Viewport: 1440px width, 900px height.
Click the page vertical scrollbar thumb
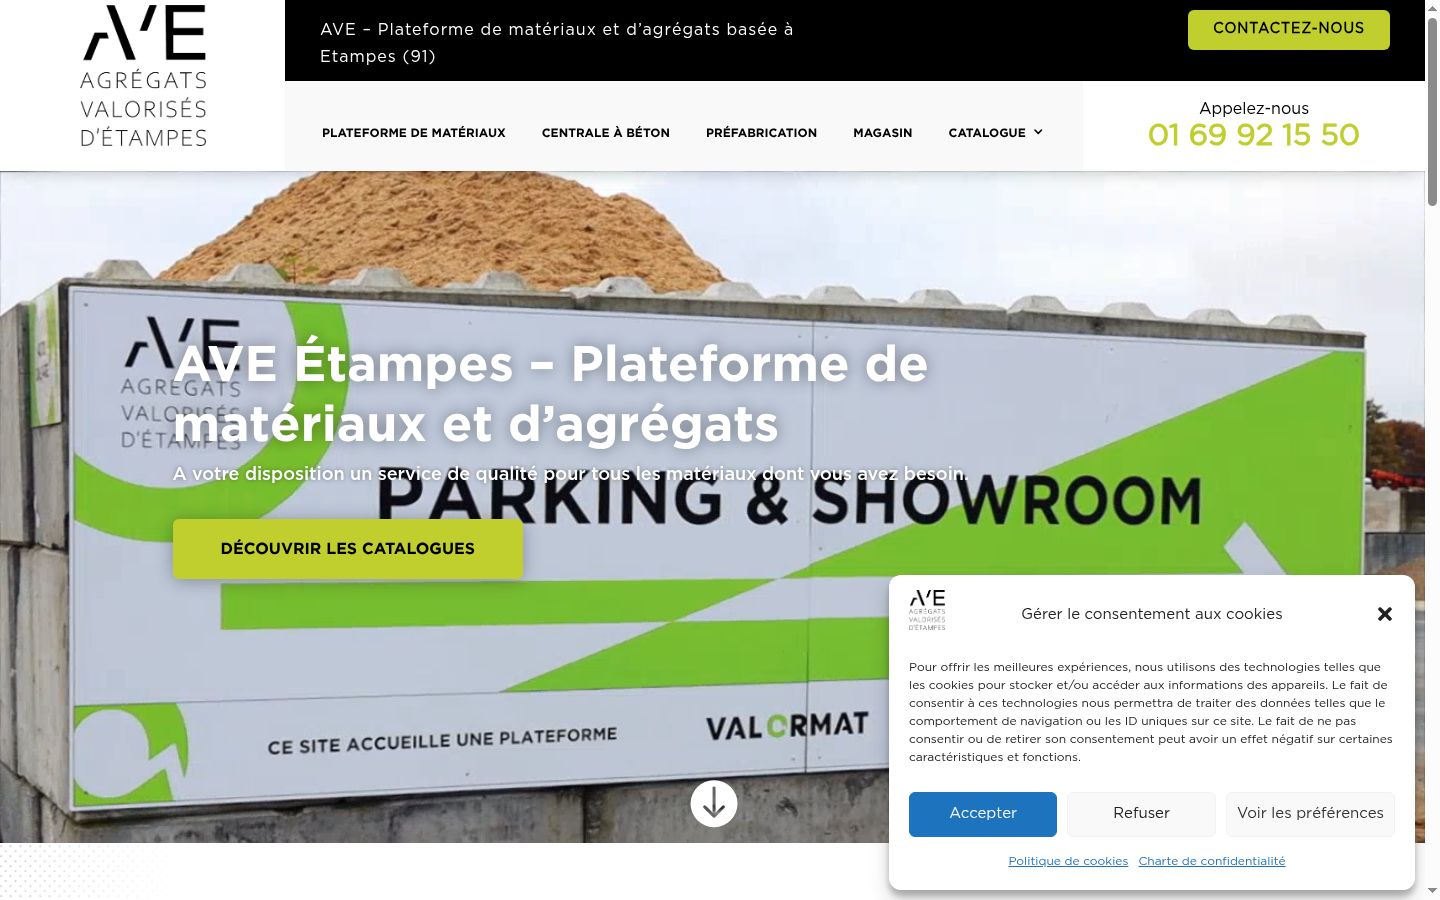pos(1432,110)
